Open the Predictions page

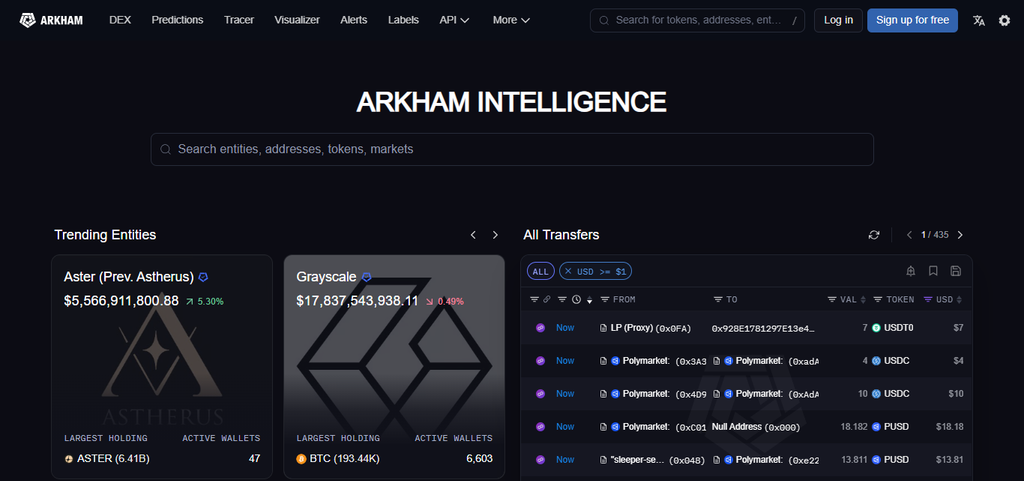178,20
